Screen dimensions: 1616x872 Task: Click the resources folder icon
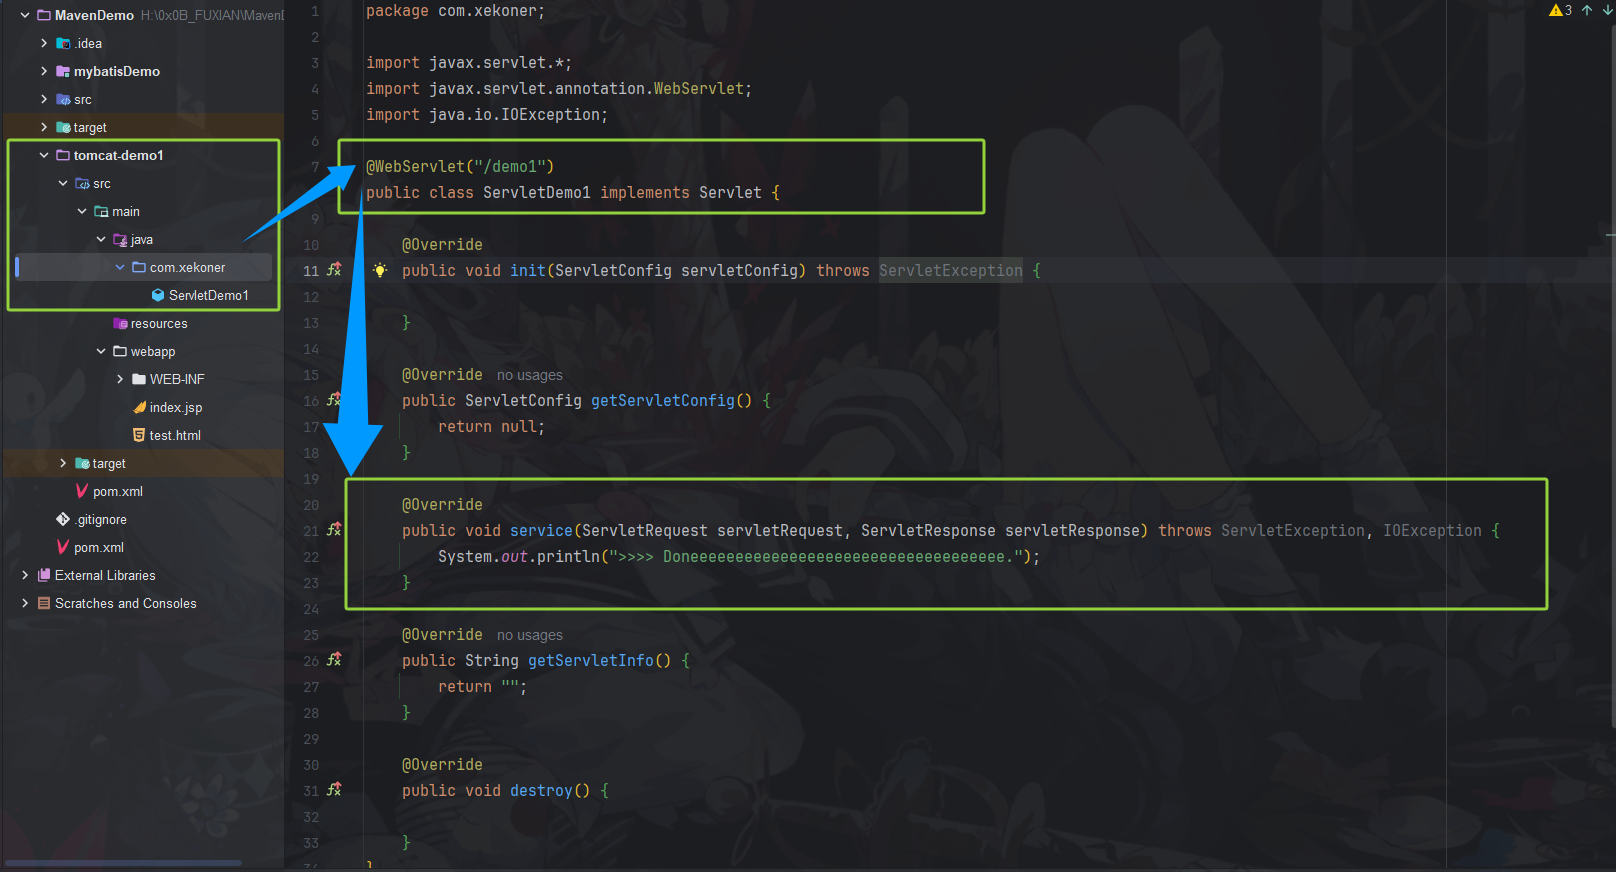tap(120, 323)
